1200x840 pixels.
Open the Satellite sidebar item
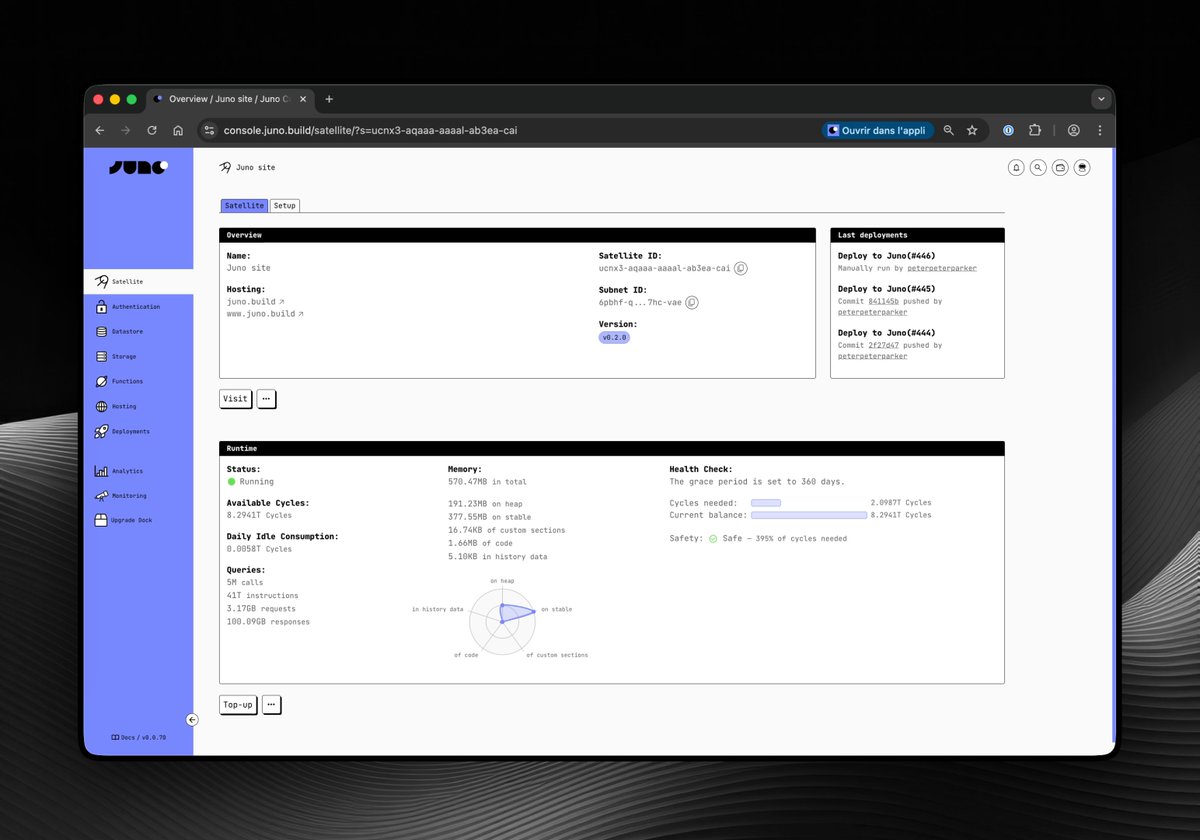[x=138, y=282]
